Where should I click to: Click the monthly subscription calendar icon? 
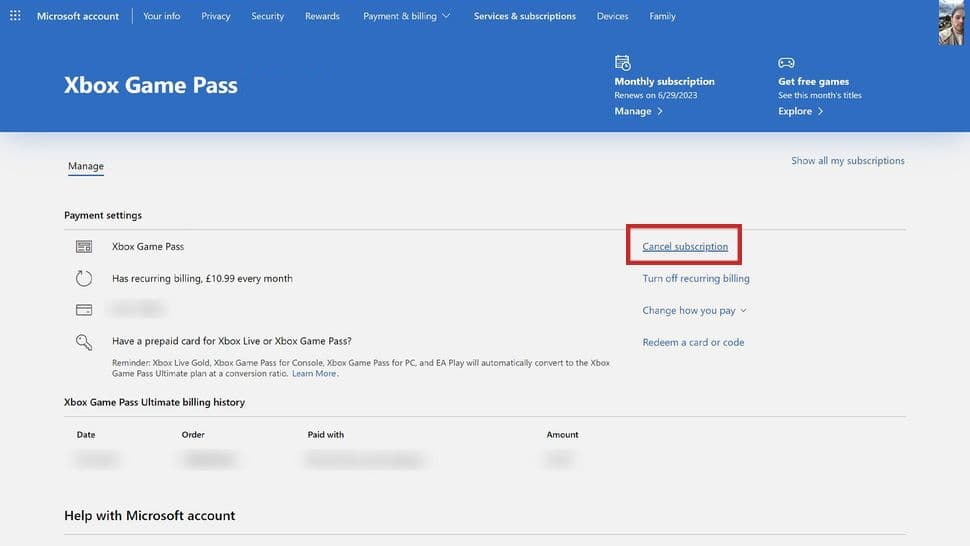tap(622, 62)
